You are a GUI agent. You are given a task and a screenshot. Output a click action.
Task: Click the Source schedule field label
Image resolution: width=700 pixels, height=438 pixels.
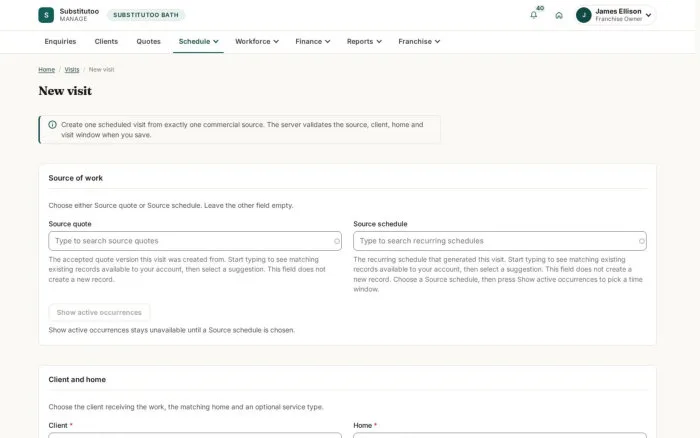point(380,224)
